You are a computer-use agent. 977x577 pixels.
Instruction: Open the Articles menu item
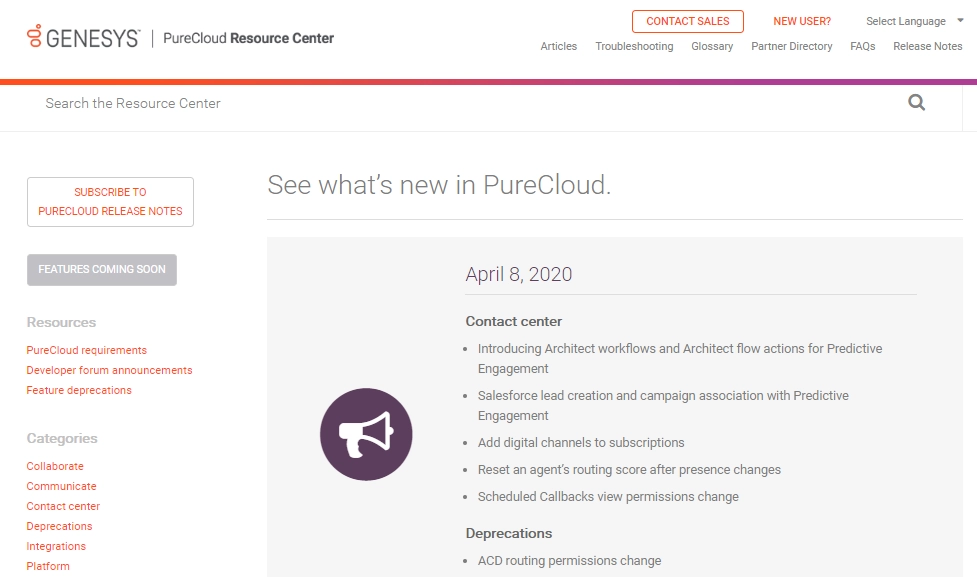pos(558,46)
